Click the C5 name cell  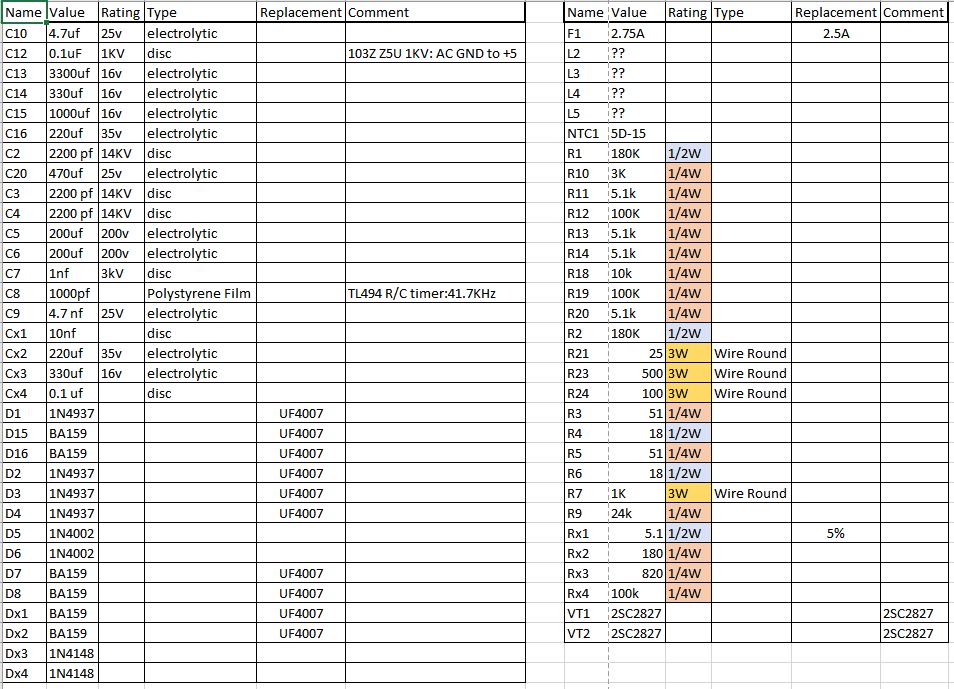tap(25, 234)
